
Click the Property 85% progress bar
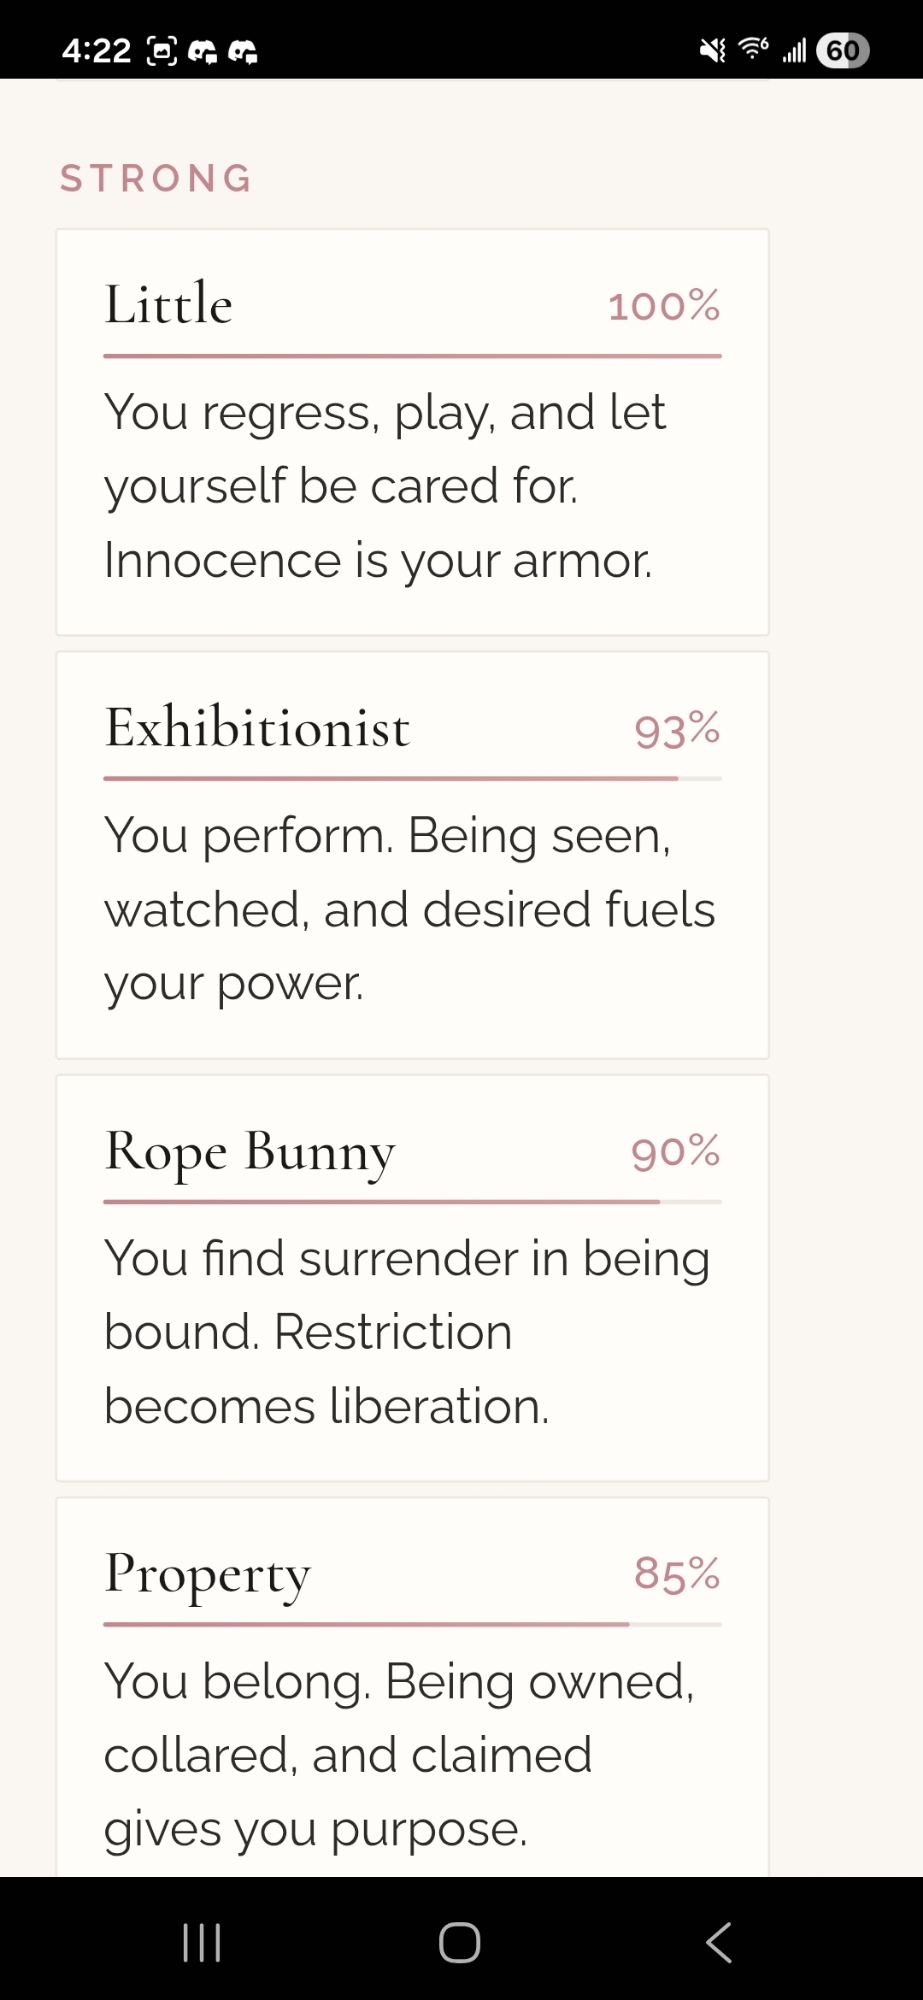coord(412,1624)
